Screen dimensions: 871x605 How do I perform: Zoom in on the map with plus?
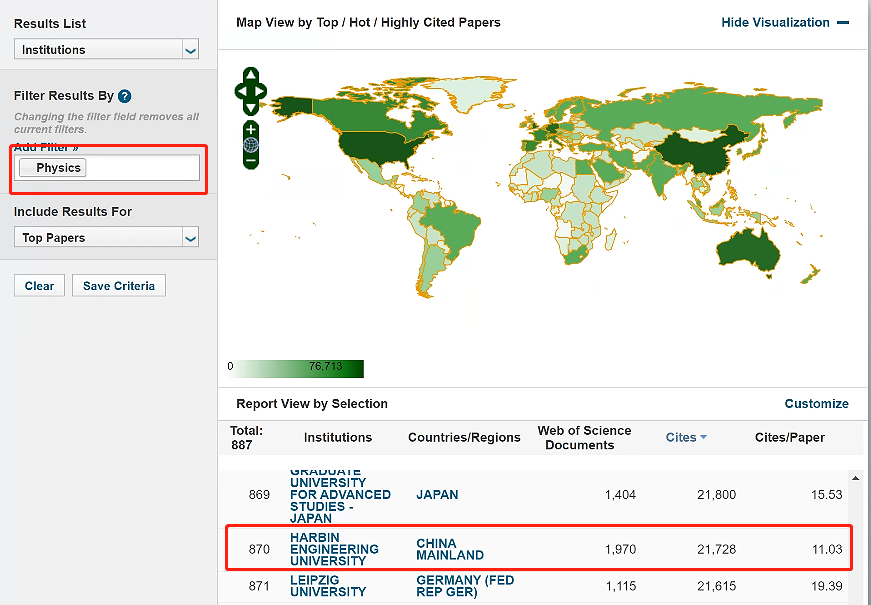pyautogui.click(x=251, y=129)
